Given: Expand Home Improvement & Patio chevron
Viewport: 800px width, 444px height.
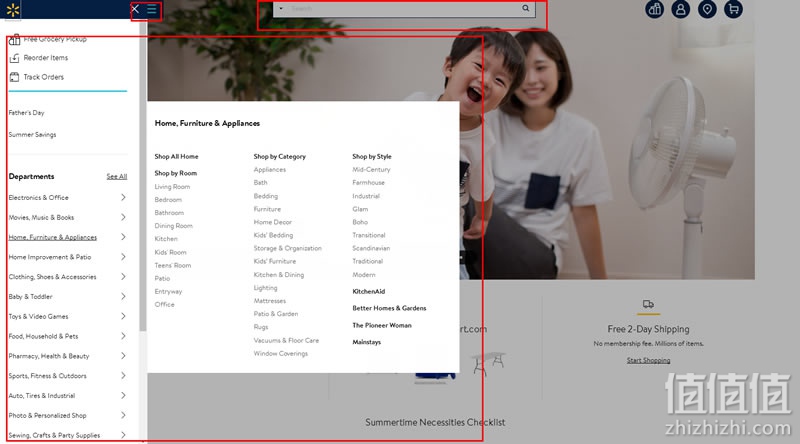Looking at the screenshot, I should point(123,257).
